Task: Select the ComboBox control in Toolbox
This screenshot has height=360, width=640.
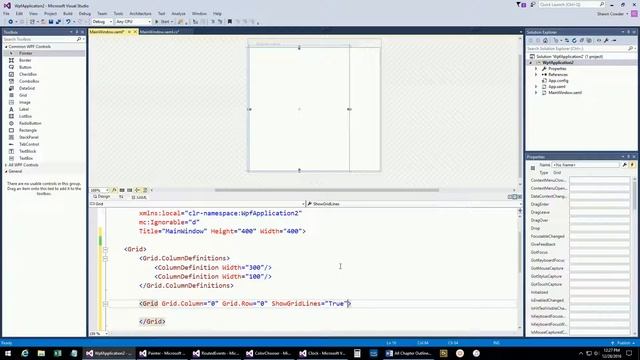Action: 29,81
